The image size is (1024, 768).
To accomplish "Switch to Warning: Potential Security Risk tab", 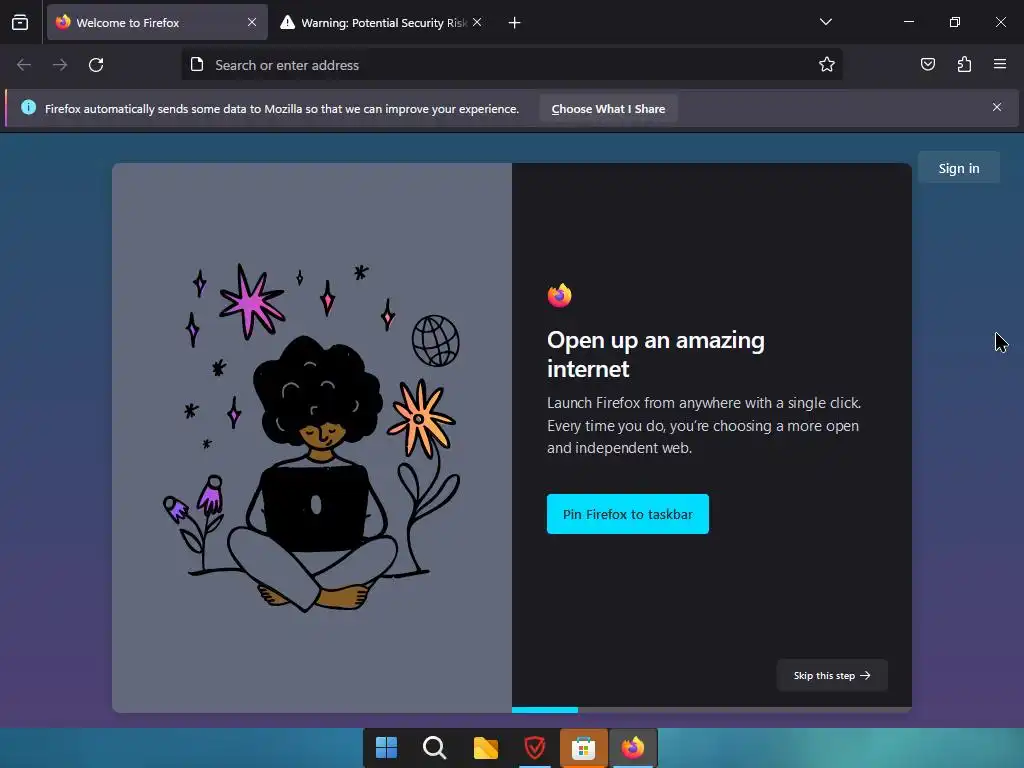I will (382, 22).
